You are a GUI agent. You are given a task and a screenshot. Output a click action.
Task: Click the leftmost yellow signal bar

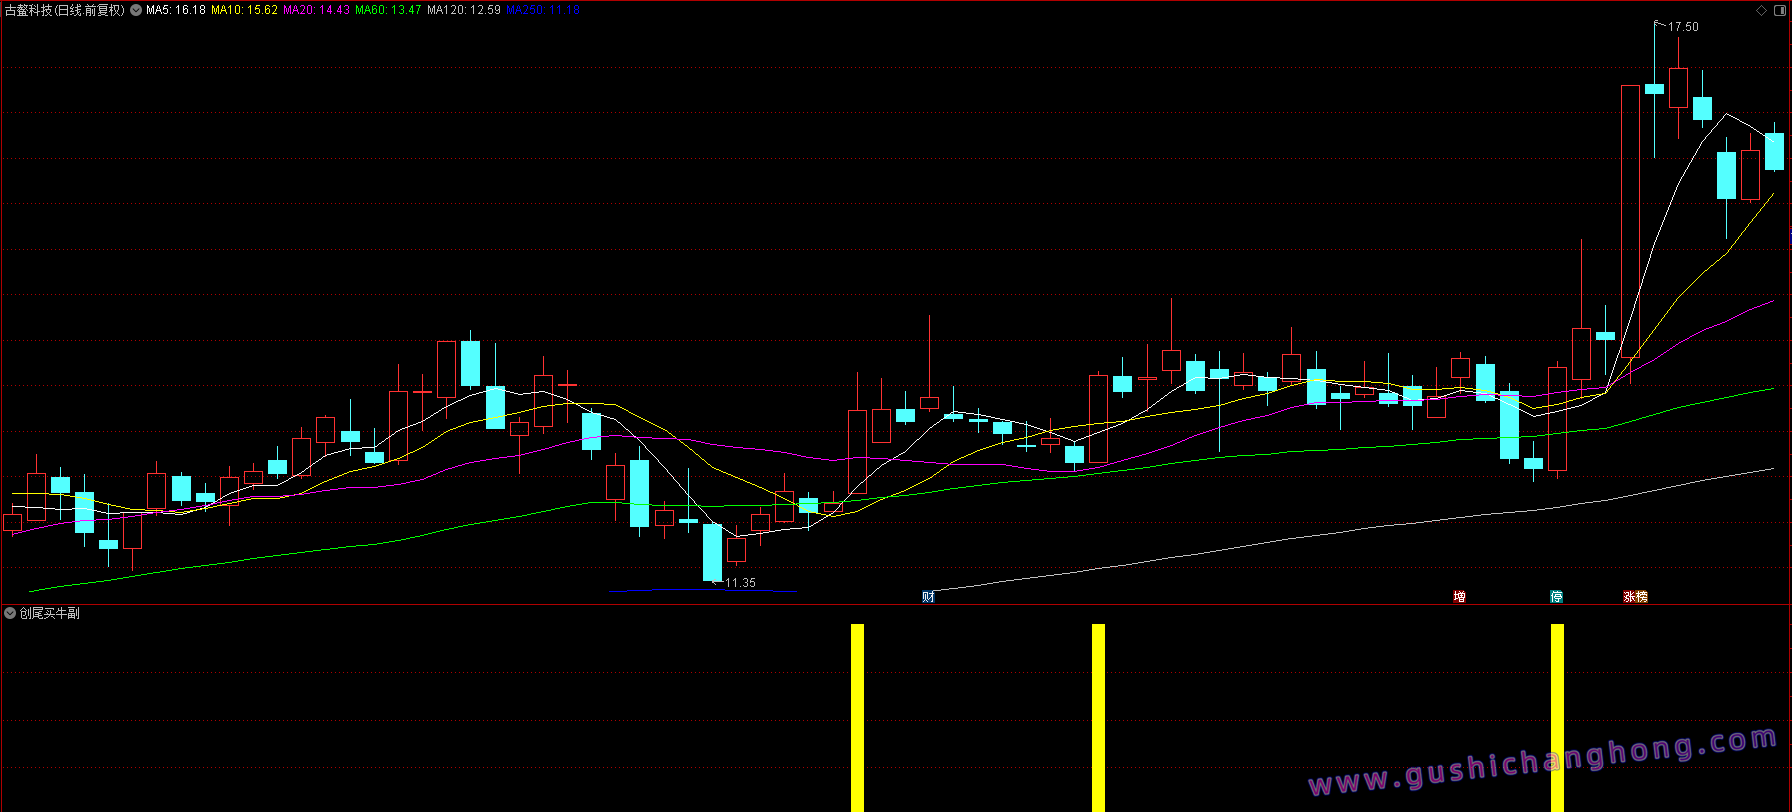pos(857,716)
